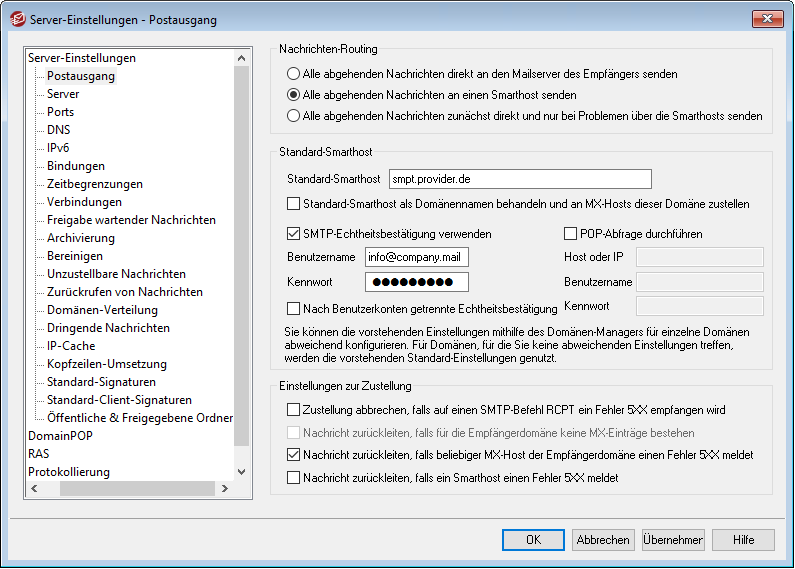
Task: Open Protokollierung section in the tree
Action: (69, 472)
